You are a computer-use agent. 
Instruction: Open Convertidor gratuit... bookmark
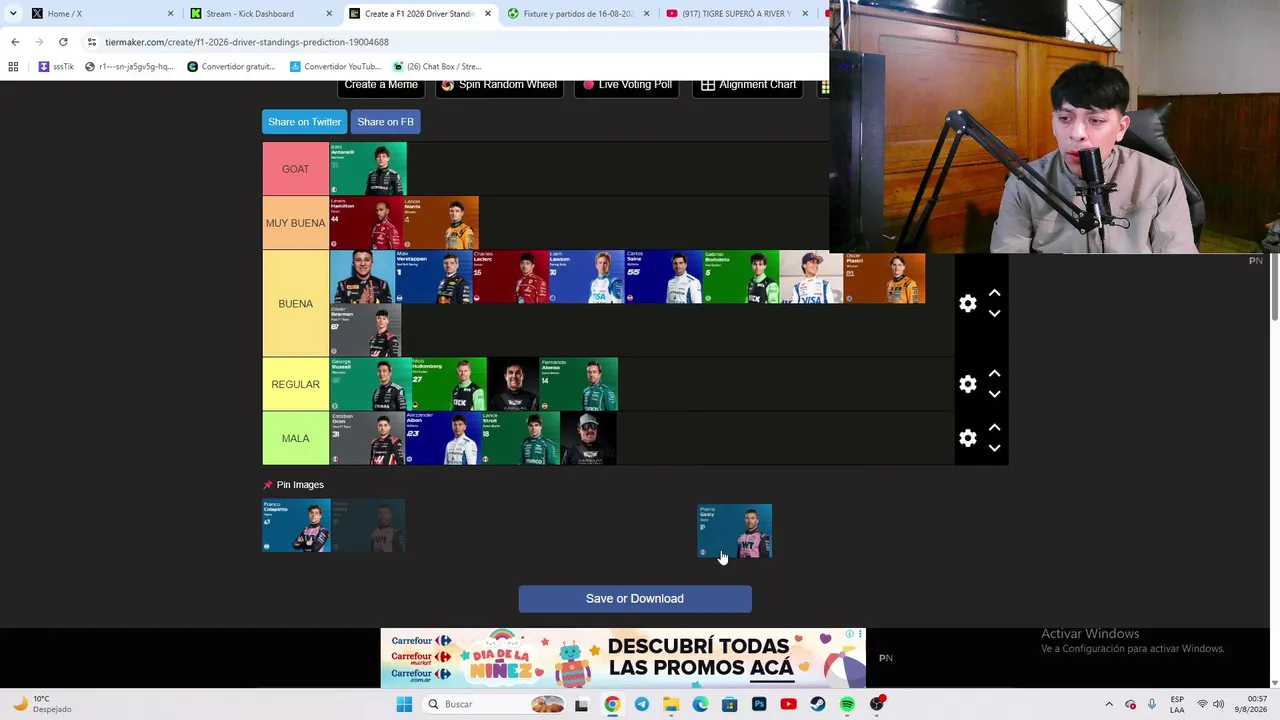click(231, 67)
